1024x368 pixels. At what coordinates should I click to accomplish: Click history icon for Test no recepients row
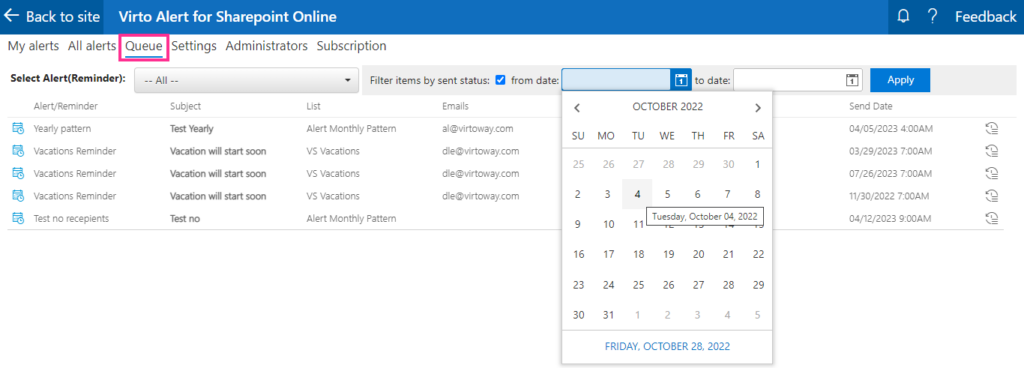pyautogui.click(x=991, y=219)
